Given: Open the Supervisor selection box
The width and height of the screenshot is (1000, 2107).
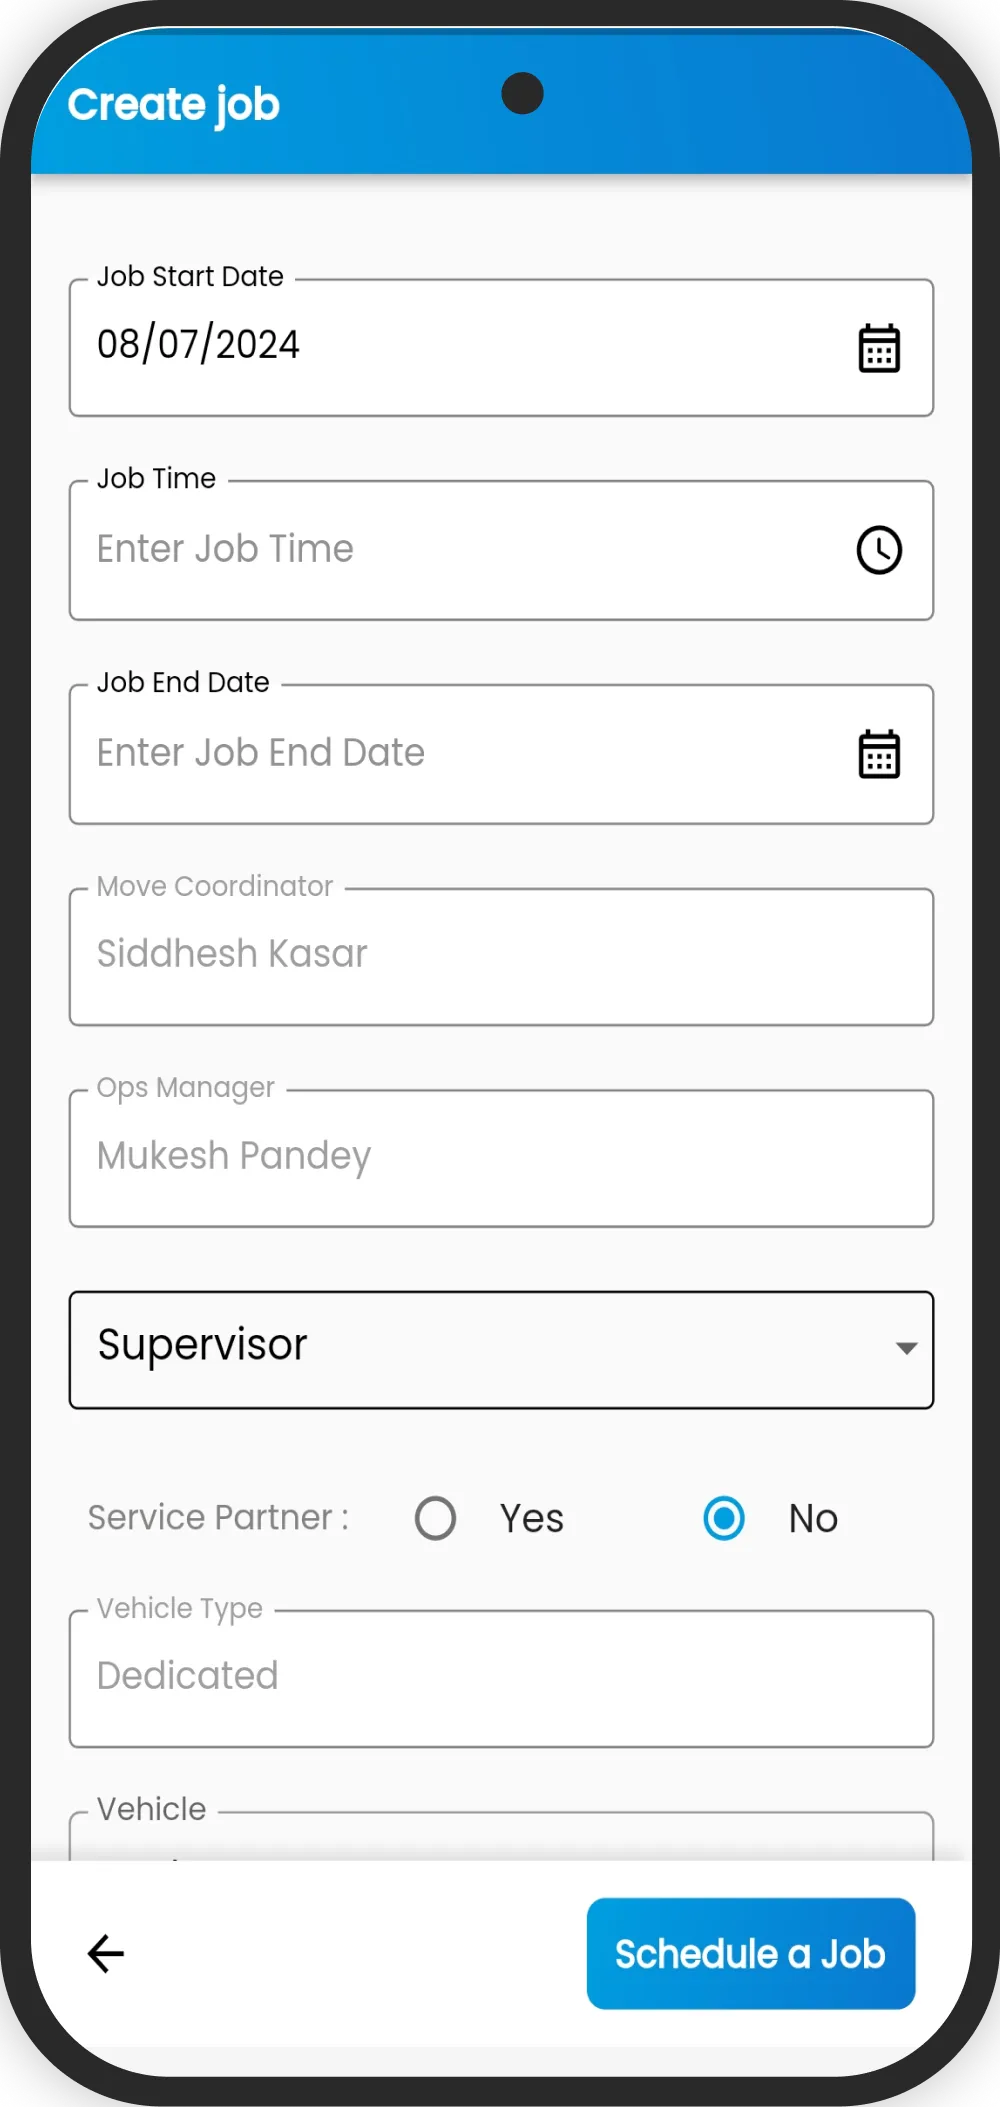Looking at the screenshot, I should pos(480,1349).
